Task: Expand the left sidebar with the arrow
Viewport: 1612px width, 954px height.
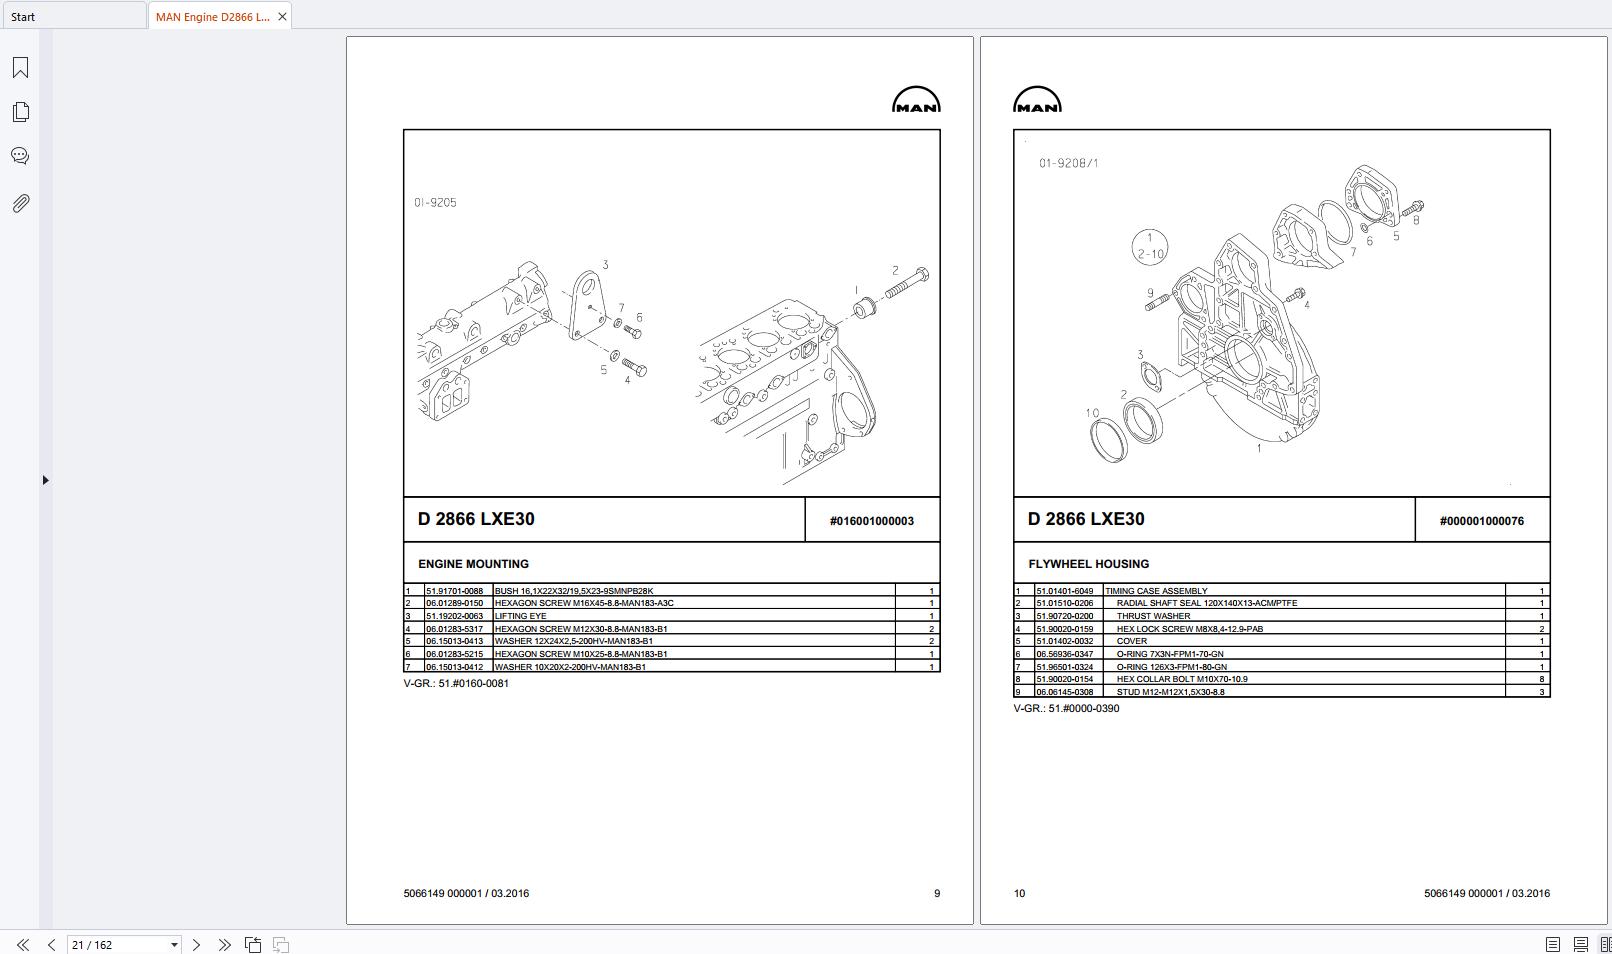Action: 45,480
